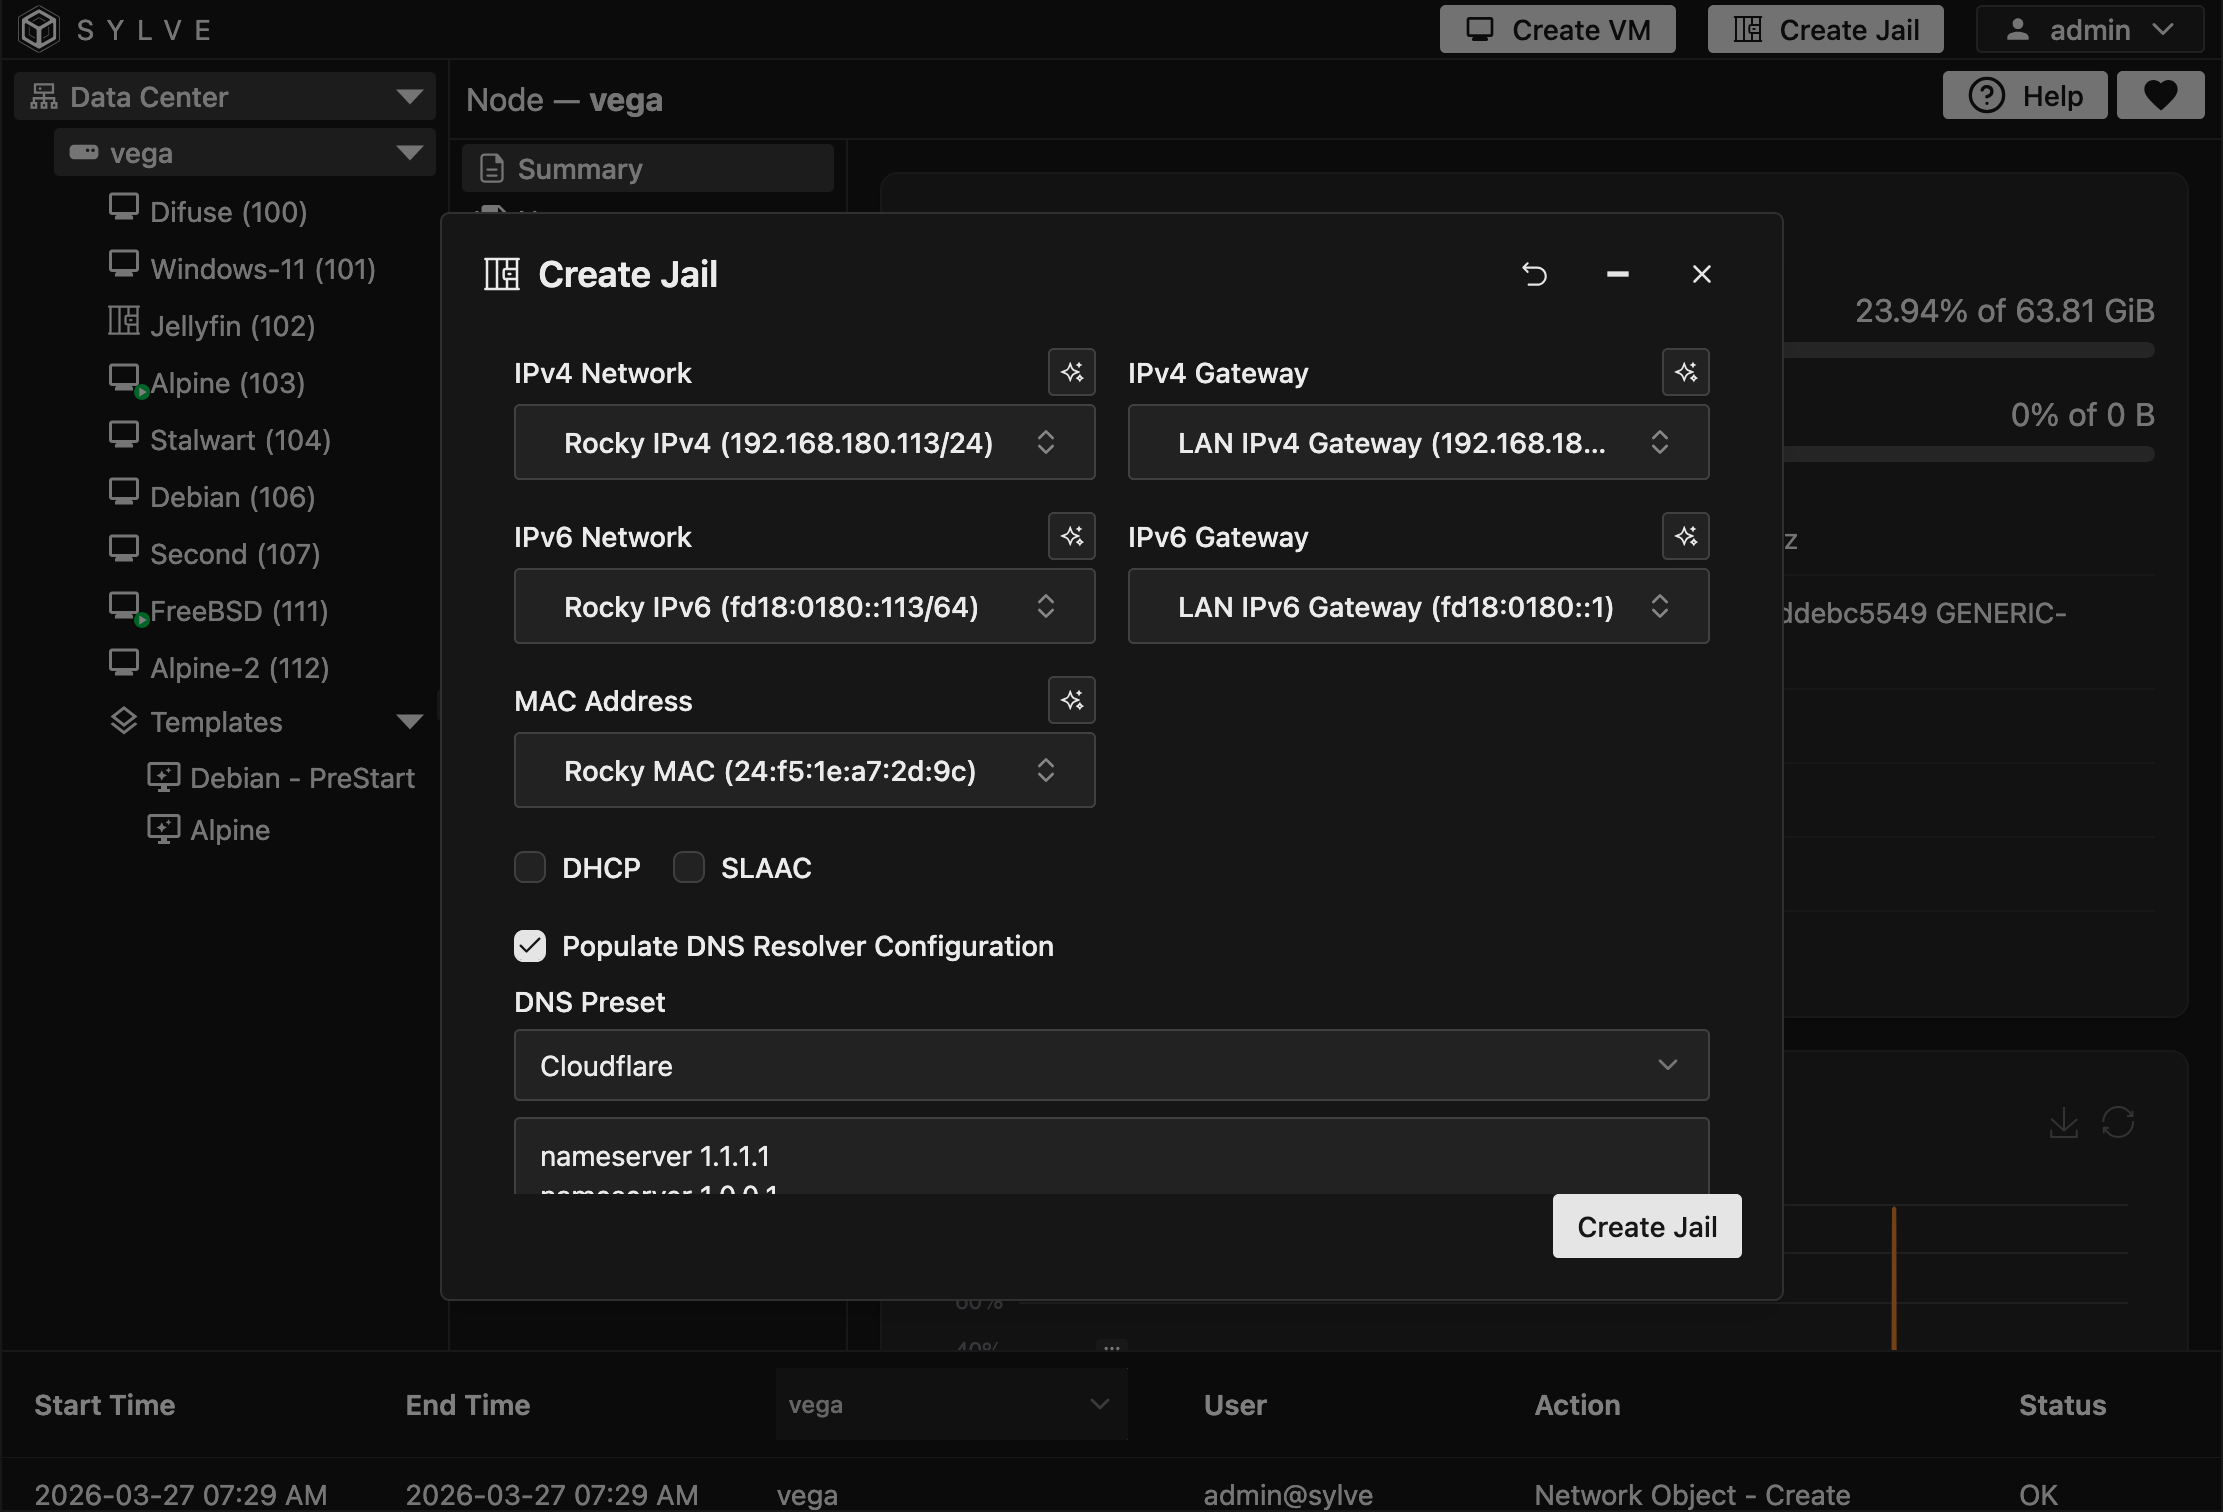Click the User column header
This screenshot has width=2224, height=1512.
click(1235, 1405)
